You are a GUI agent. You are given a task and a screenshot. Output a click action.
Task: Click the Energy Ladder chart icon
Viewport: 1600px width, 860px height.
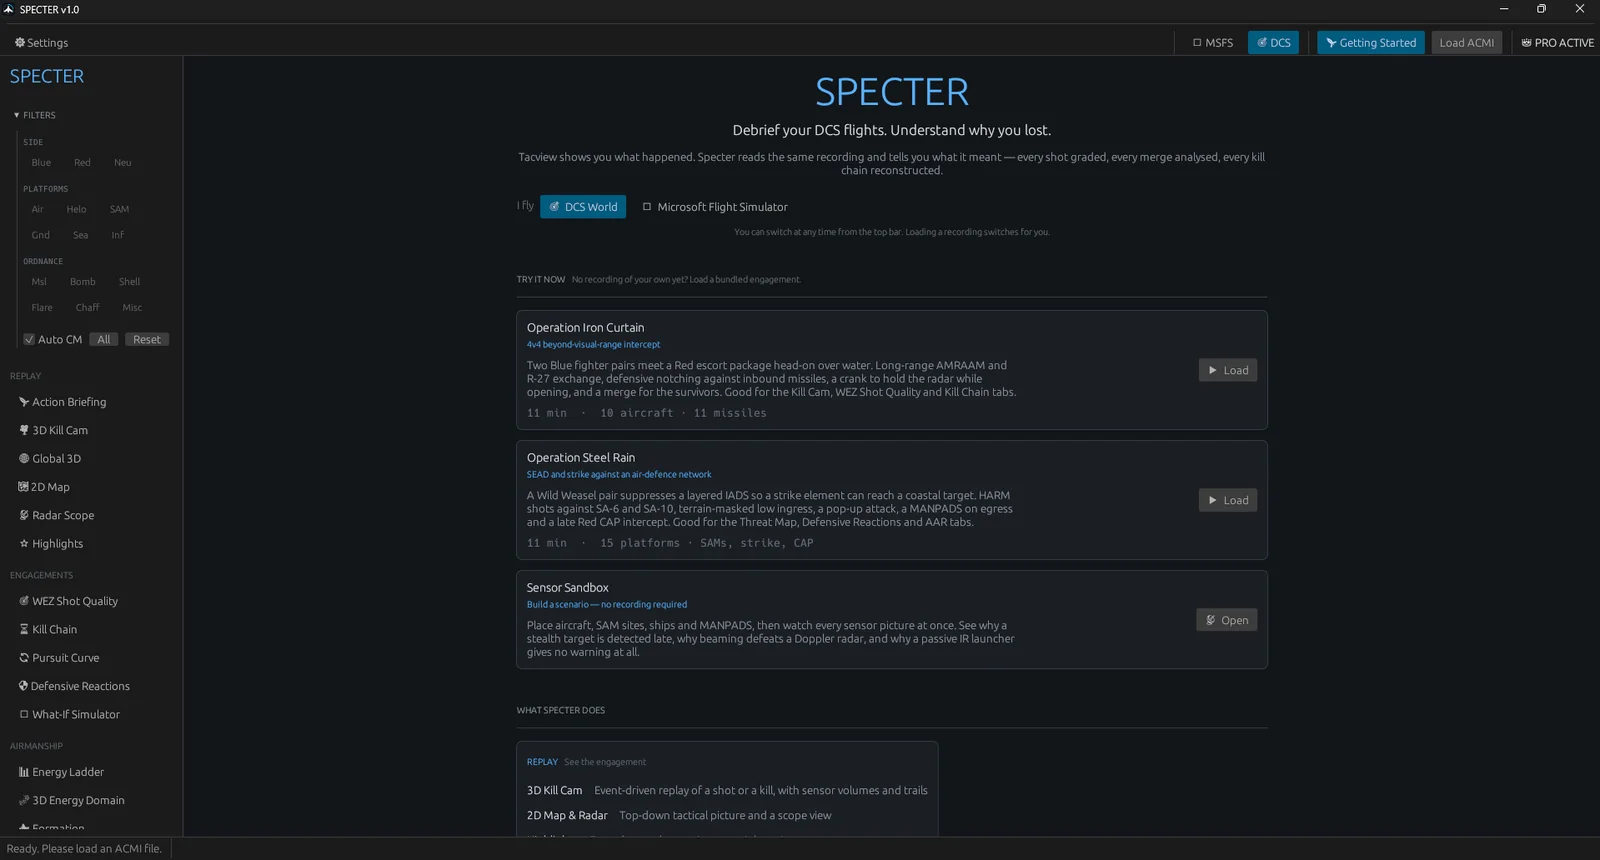[x=24, y=772]
